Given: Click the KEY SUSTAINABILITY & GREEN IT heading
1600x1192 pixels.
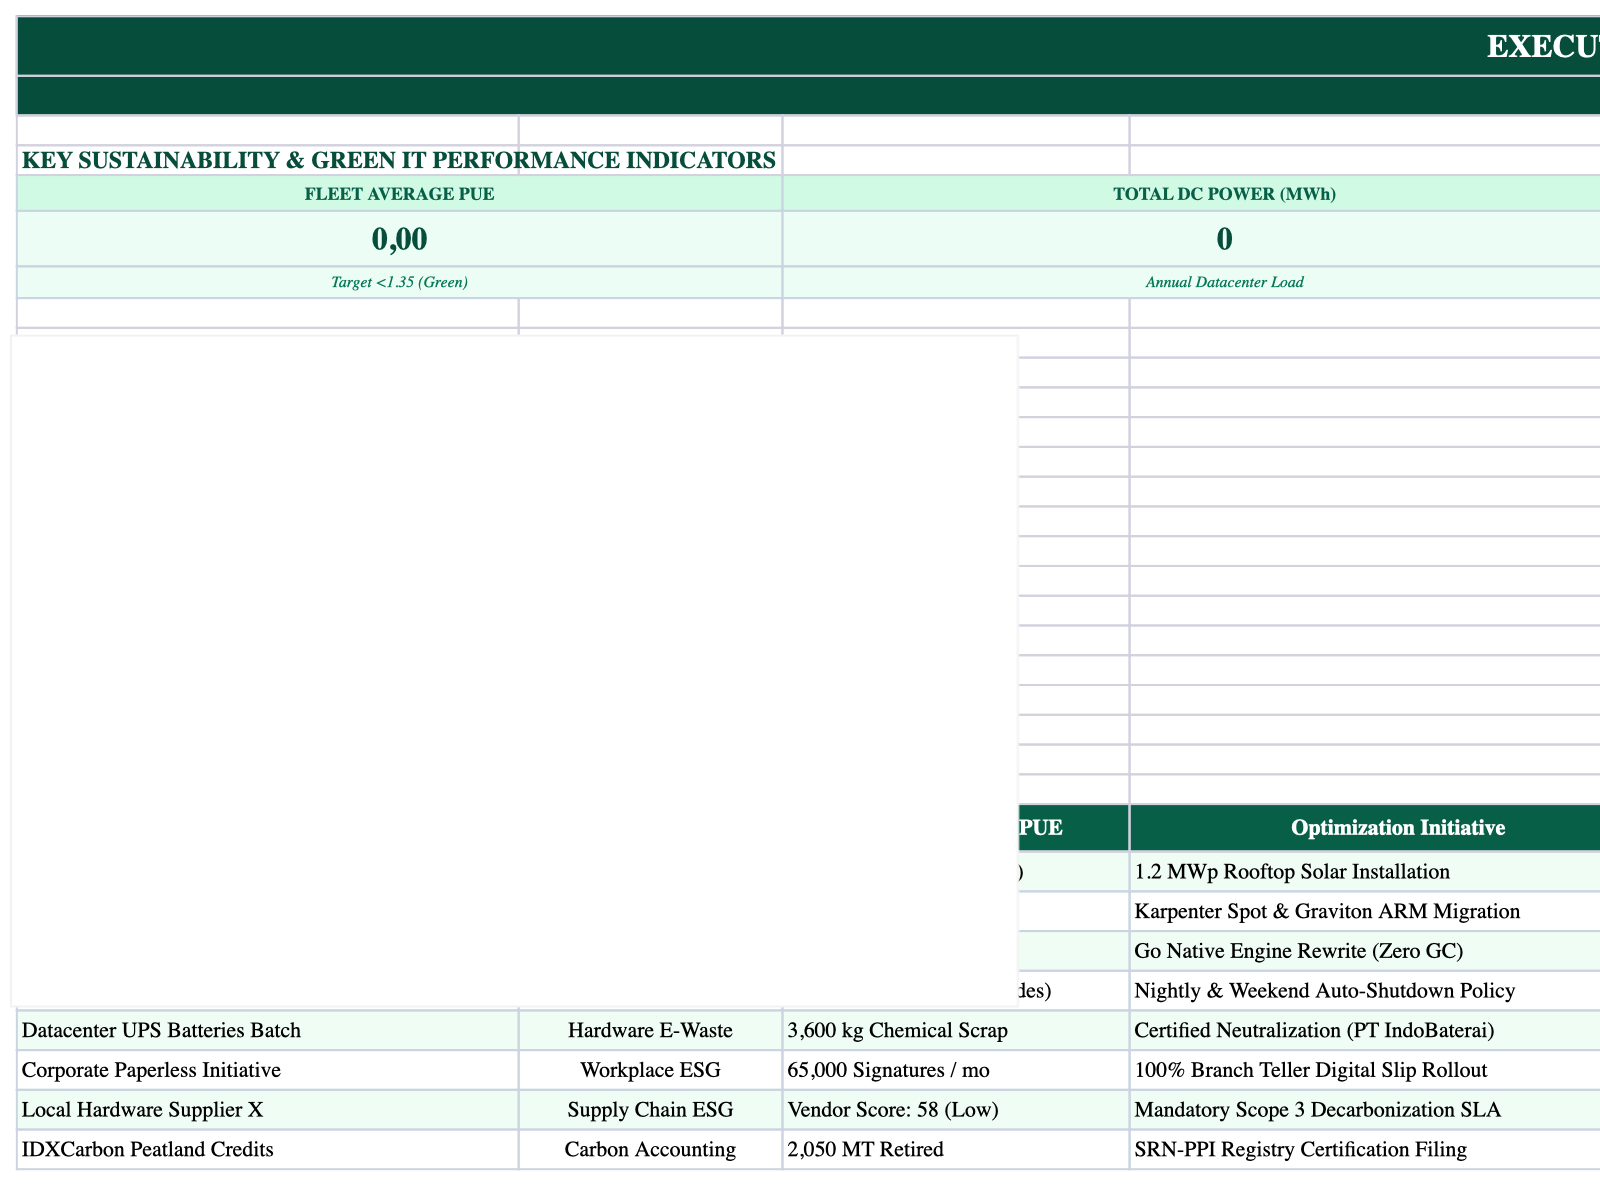Looking at the screenshot, I should 398,160.
